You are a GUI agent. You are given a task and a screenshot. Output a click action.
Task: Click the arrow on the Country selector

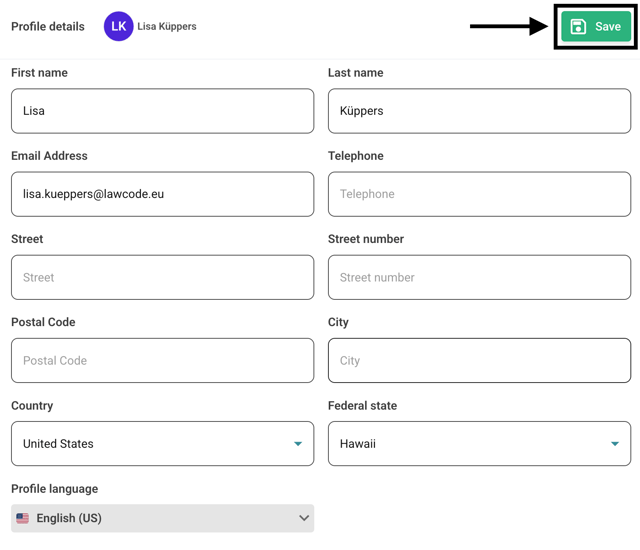click(x=298, y=444)
